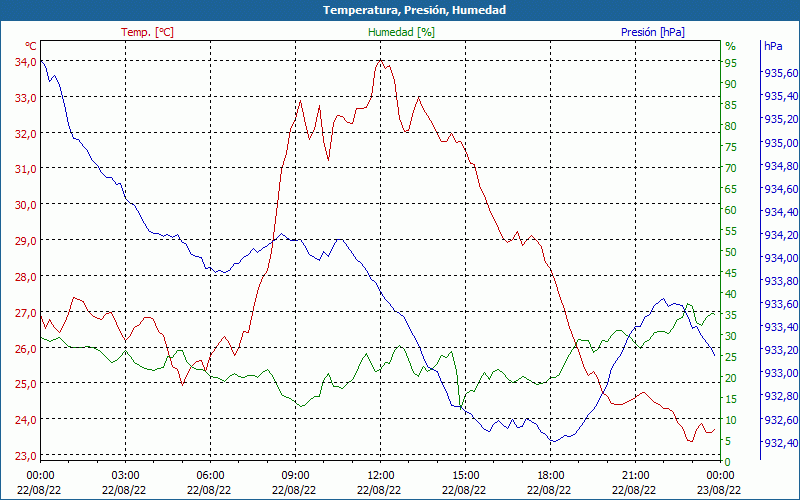The width and height of the screenshot is (800, 500).
Task: Click pressure axis value "934,40"
Action: (781, 211)
